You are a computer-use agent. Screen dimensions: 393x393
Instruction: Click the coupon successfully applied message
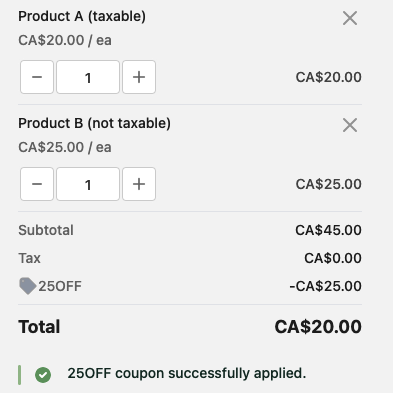click(x=187, y=374)
